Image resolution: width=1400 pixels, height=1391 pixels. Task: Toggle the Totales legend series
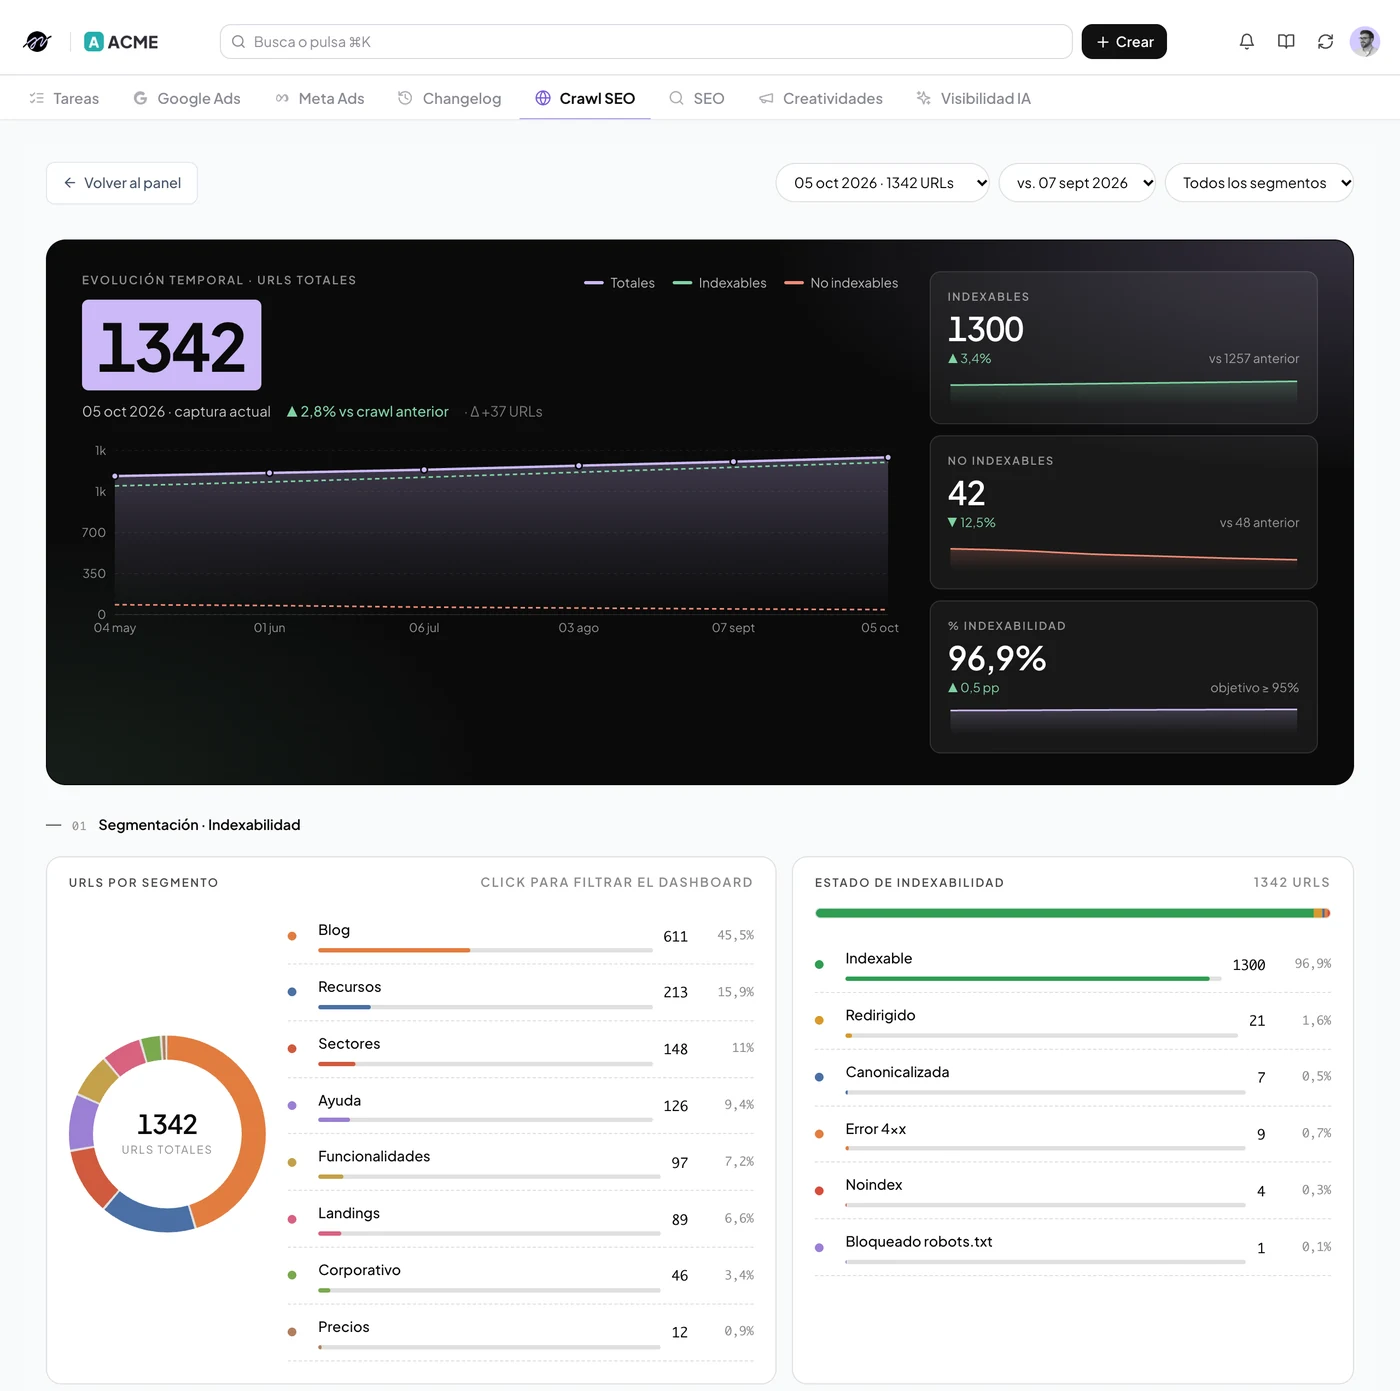coord(620,283)
